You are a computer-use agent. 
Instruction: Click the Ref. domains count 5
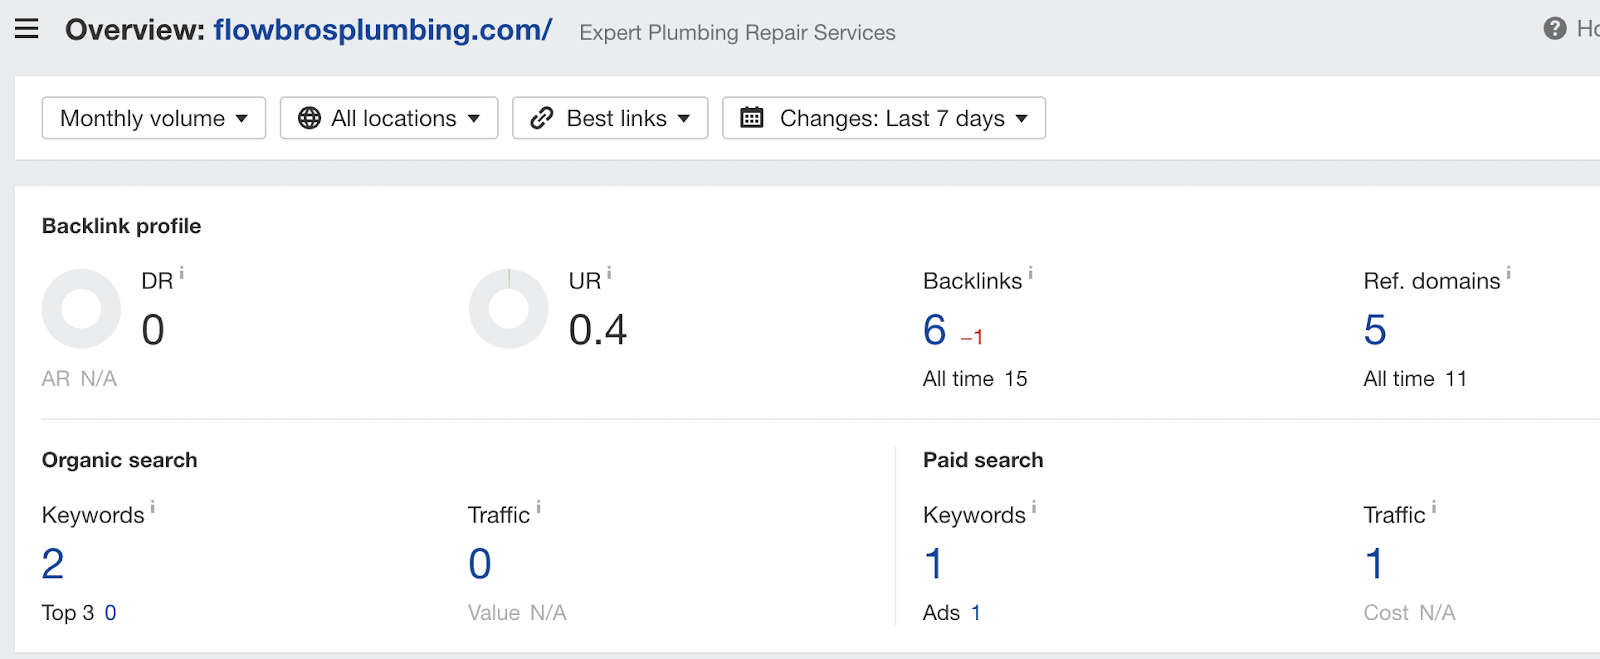(1375, 330)
